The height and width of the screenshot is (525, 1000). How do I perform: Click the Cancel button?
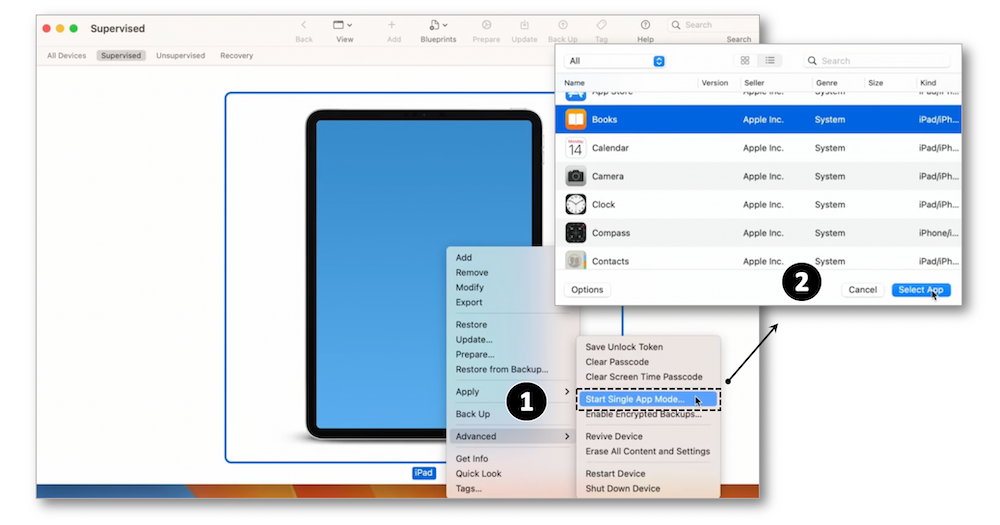tap(862, 290)
